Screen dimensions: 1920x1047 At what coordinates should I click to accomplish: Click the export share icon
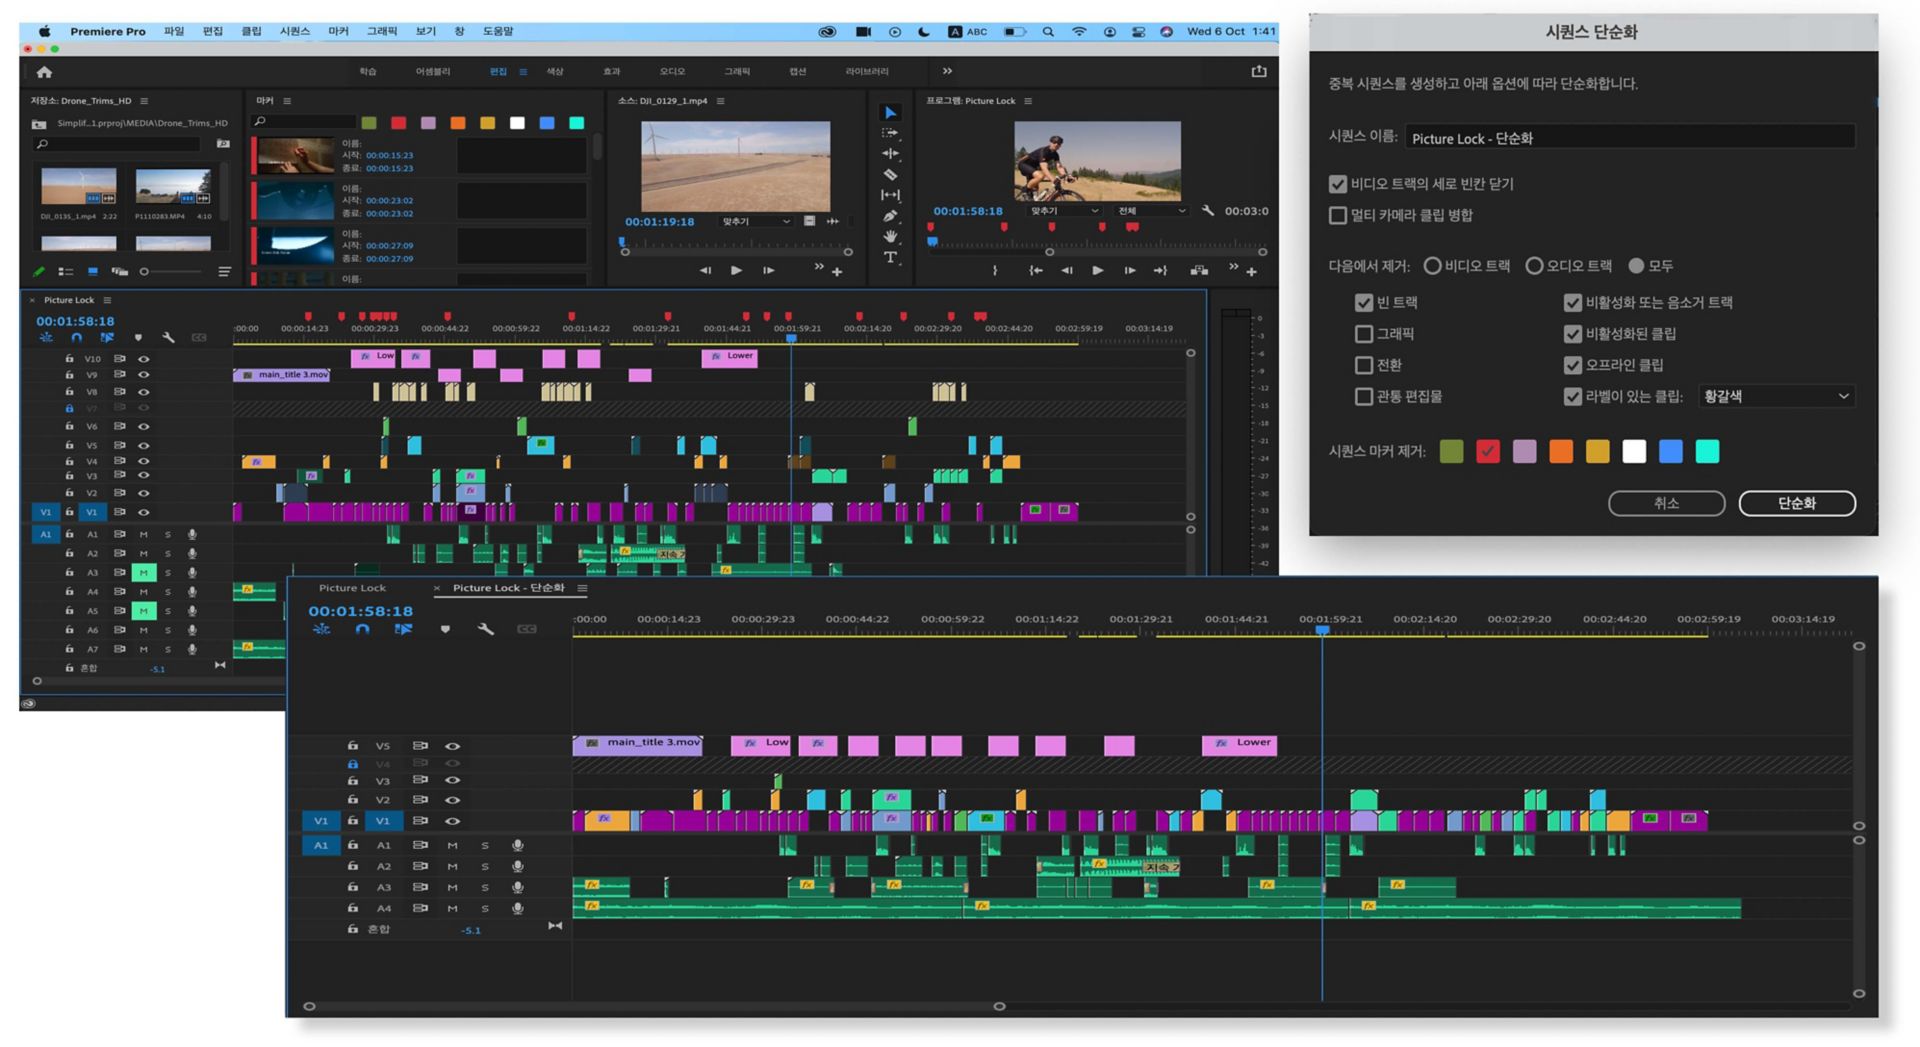point(1259,72)
